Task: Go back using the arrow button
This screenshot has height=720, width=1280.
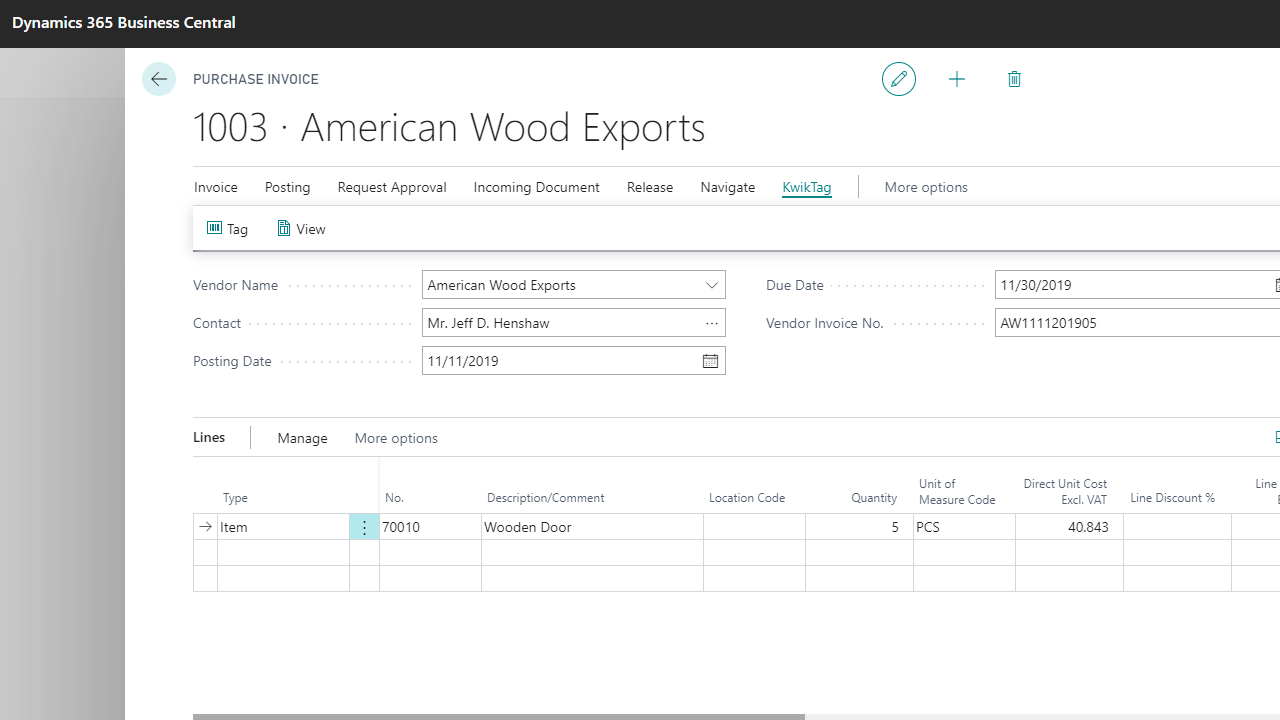Action: [159, 79]
